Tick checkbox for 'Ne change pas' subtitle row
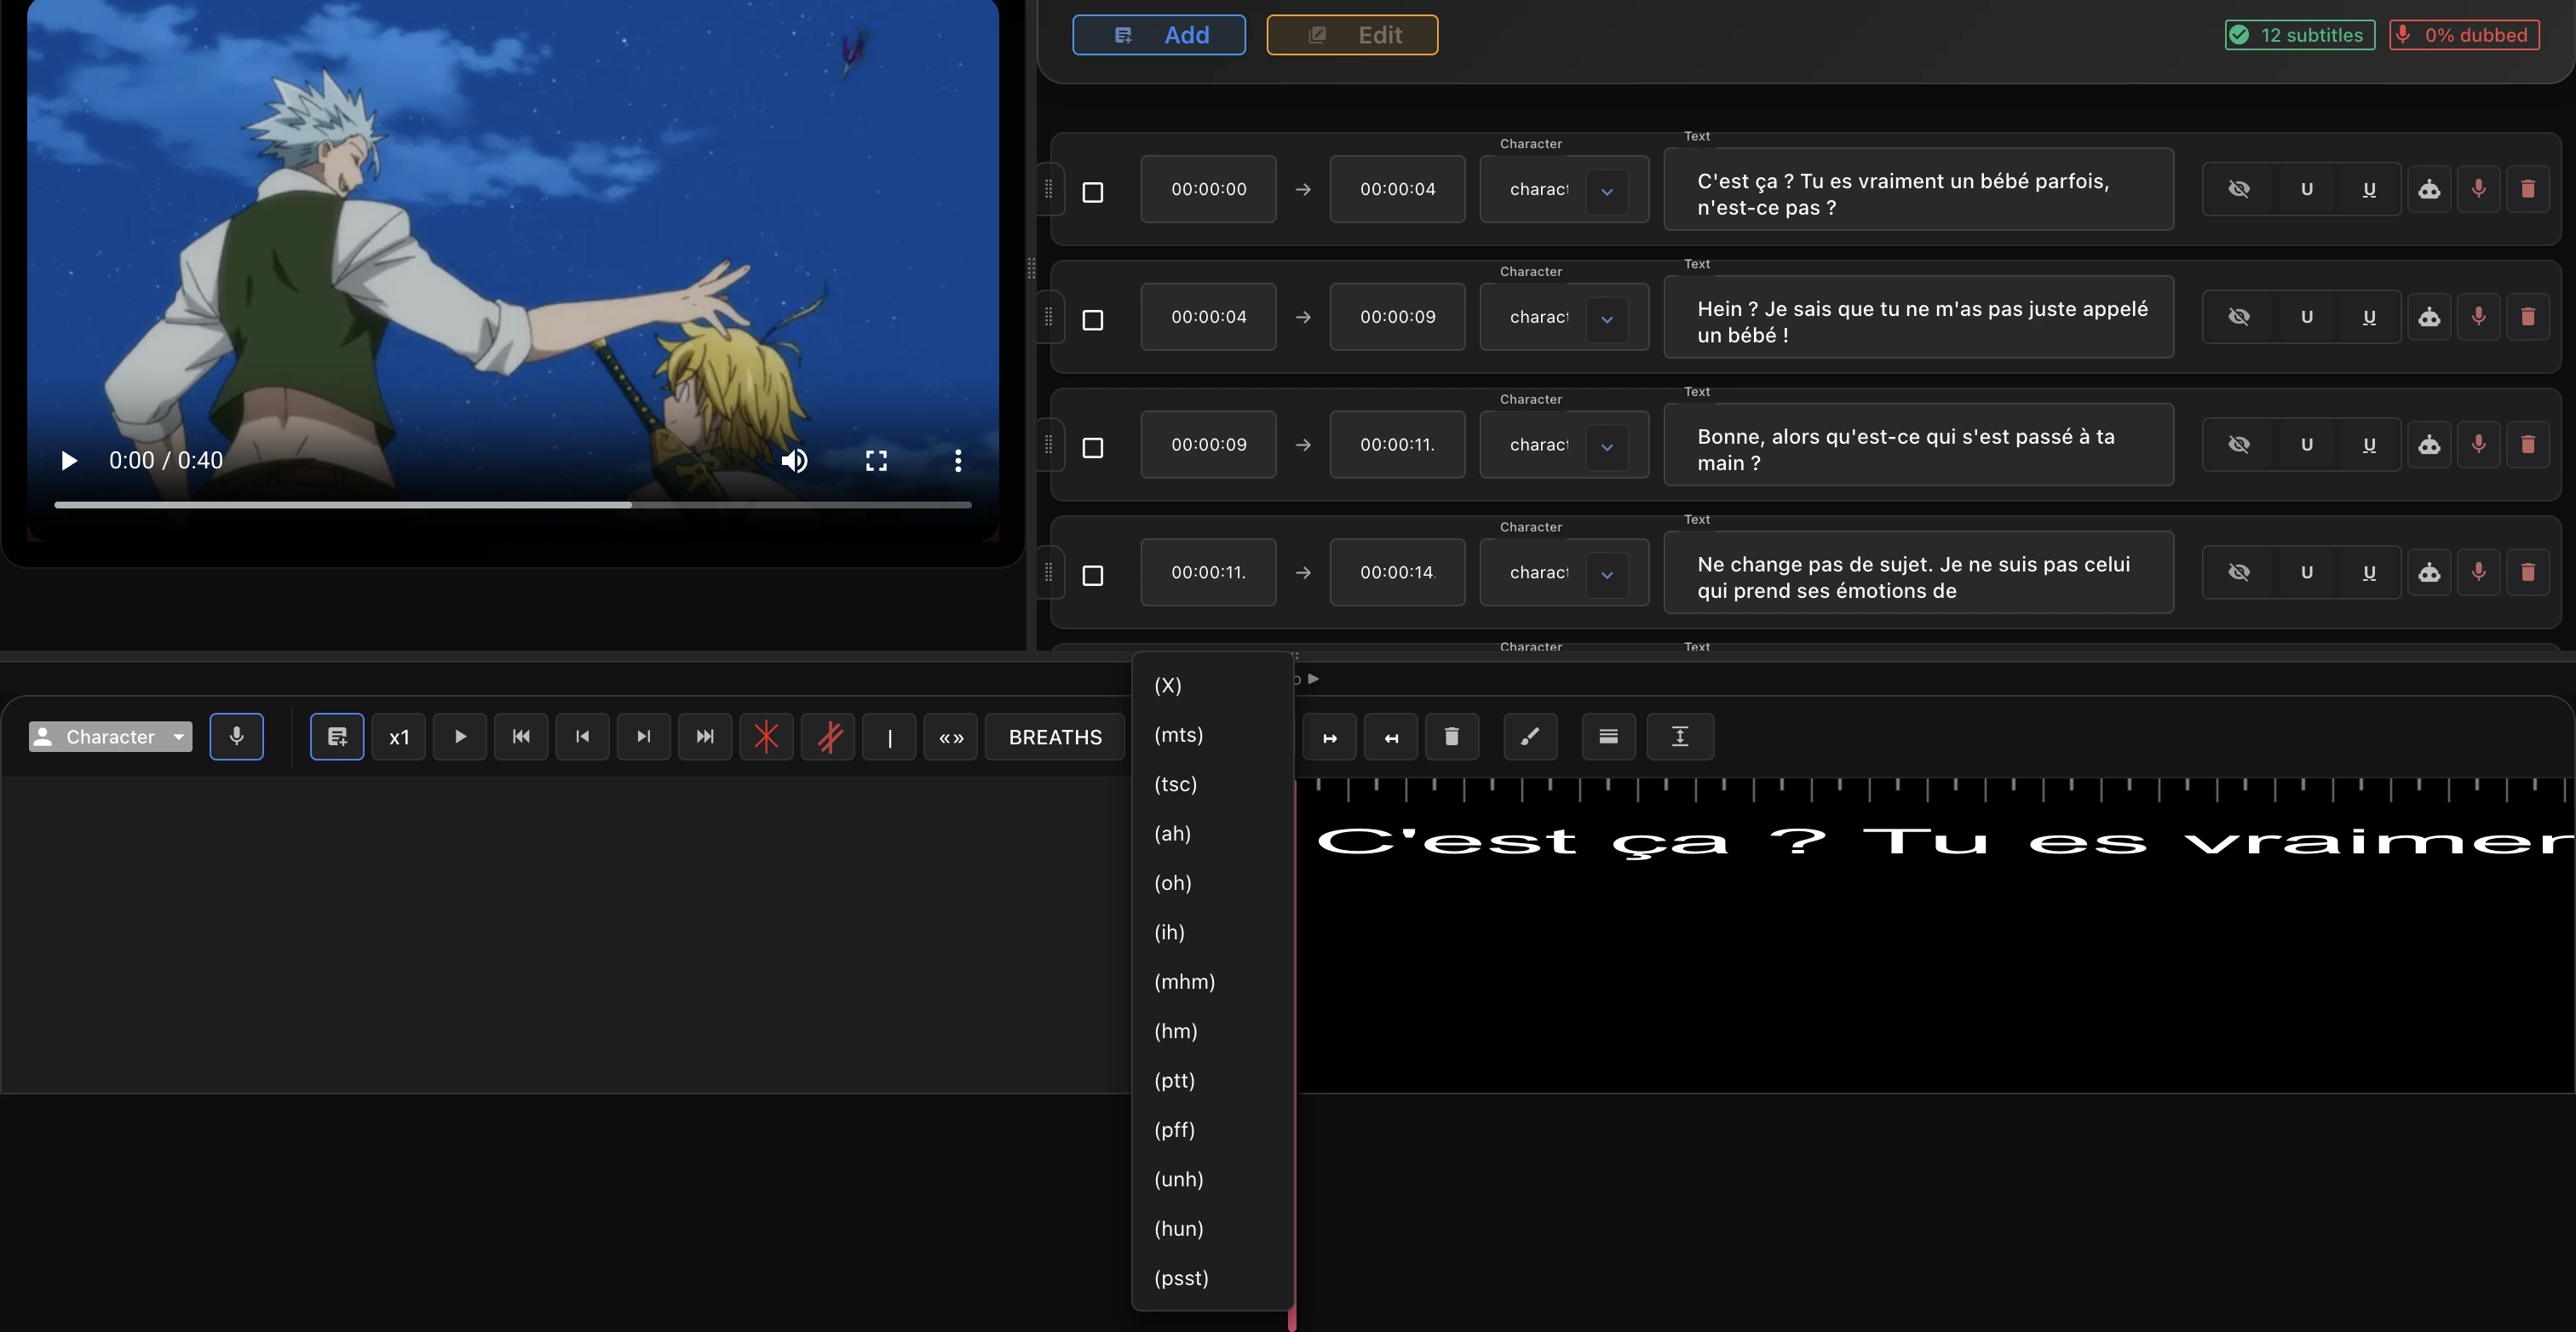Screen dimensions: 2576x1332 [1093, 576]
